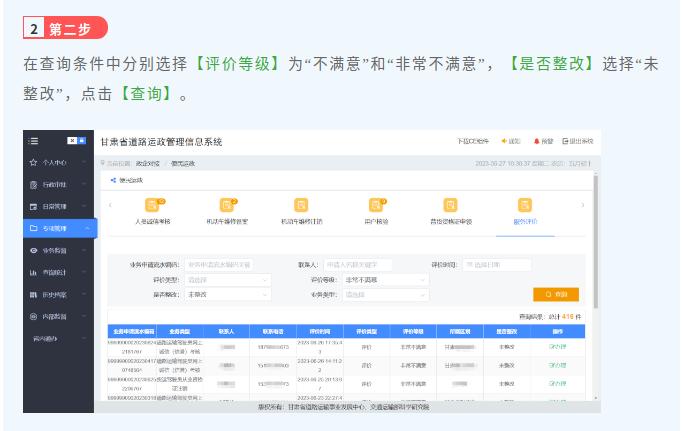Image resolution: width=682 pixels, height=431 pixels.
Task: Click the 联系人 column header
Action: click(226, 331)
